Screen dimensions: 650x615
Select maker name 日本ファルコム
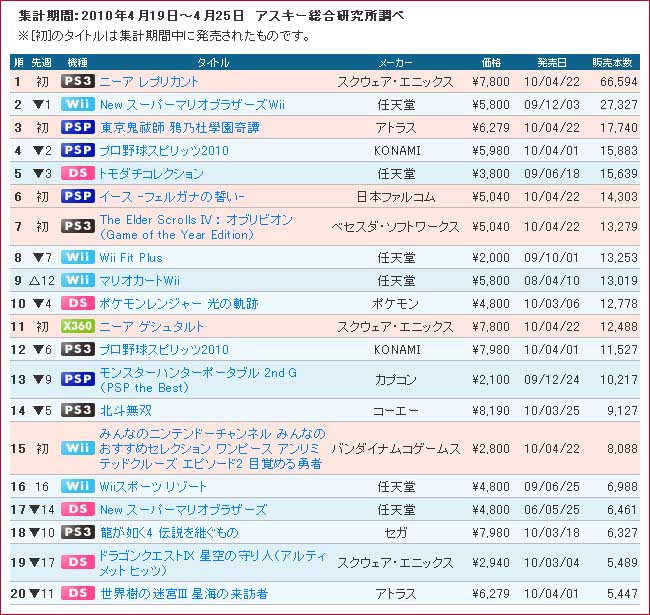pyautogui.click(x=396, y=196)
